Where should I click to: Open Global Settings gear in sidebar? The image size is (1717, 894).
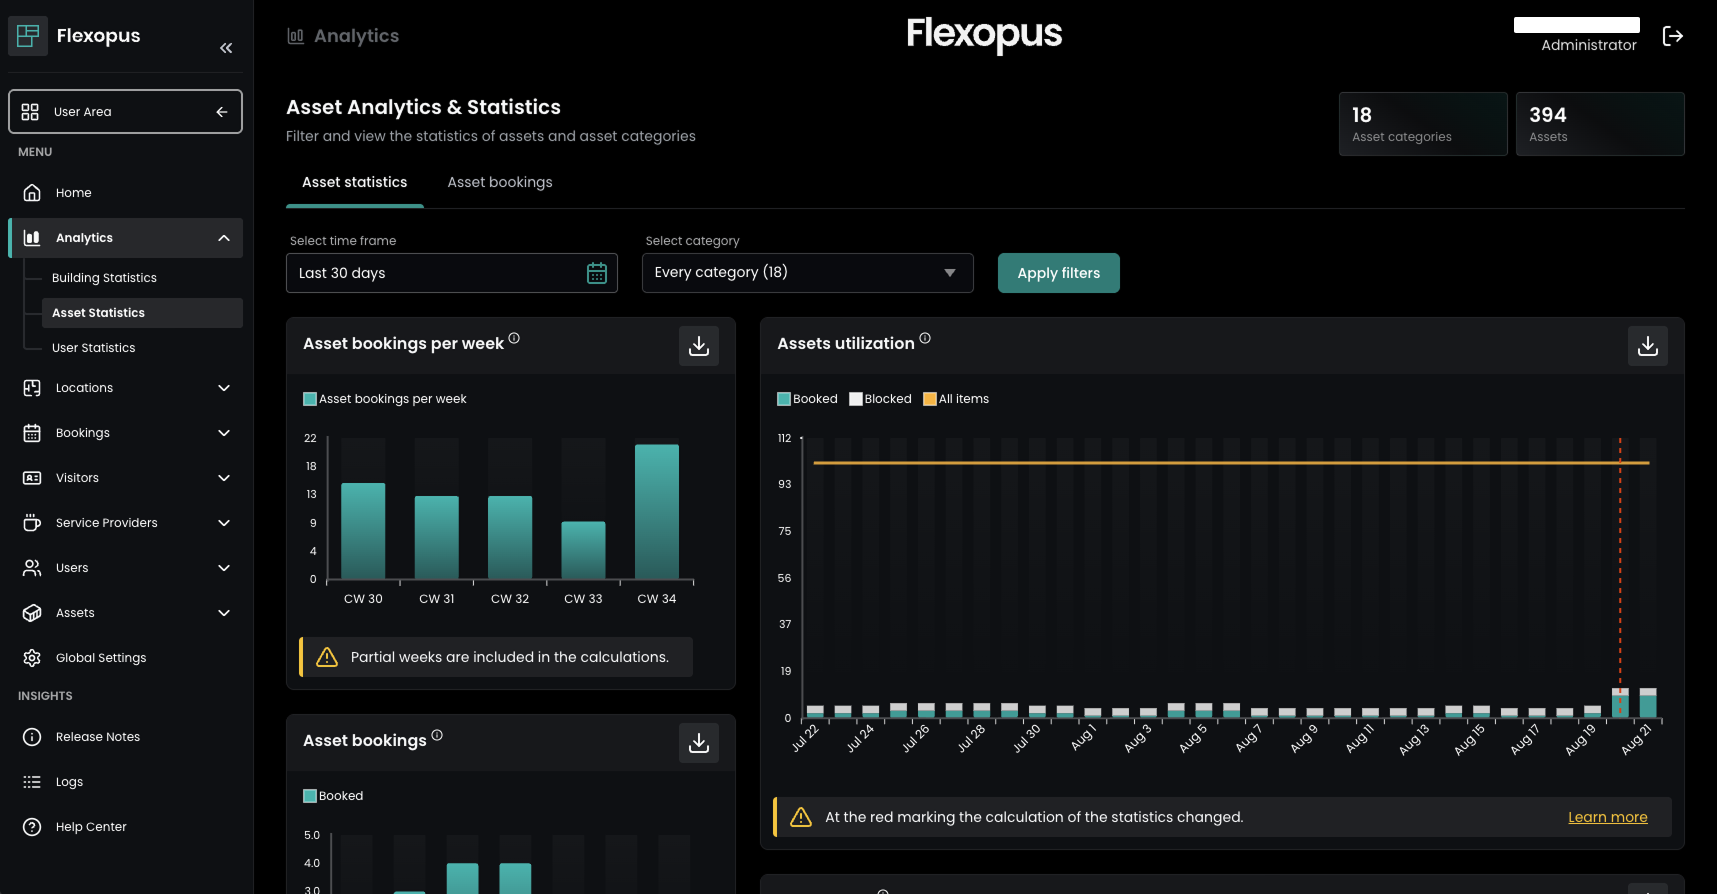(33, 658)
